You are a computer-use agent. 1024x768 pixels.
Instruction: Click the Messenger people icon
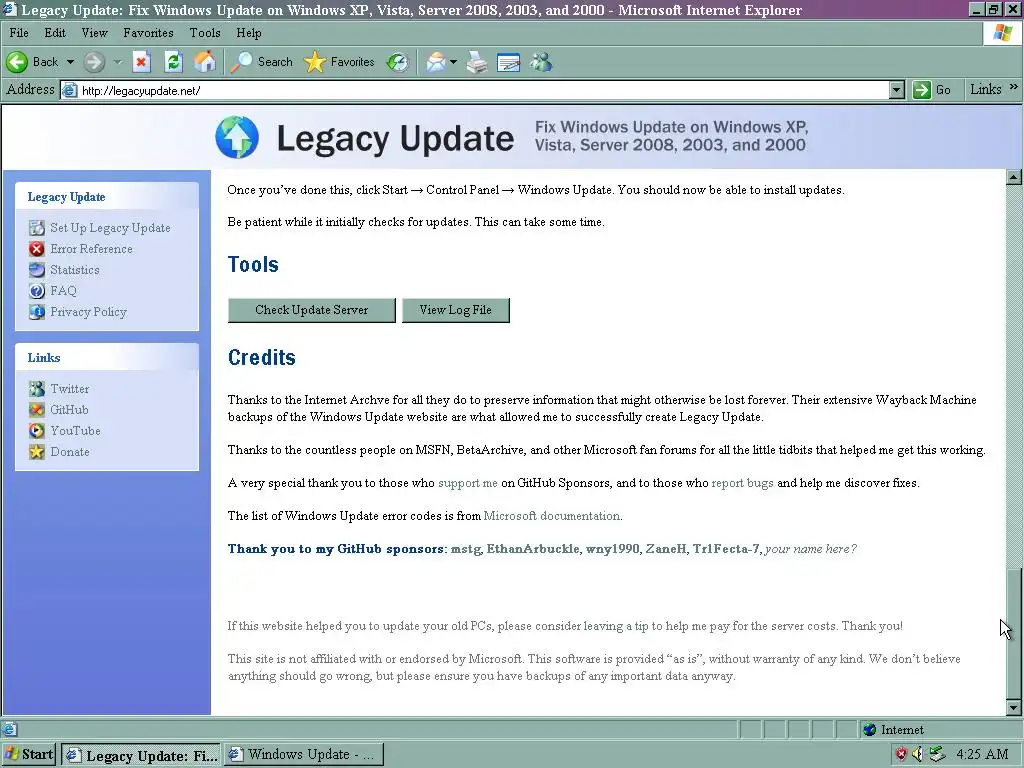click(x=541, y=62)
